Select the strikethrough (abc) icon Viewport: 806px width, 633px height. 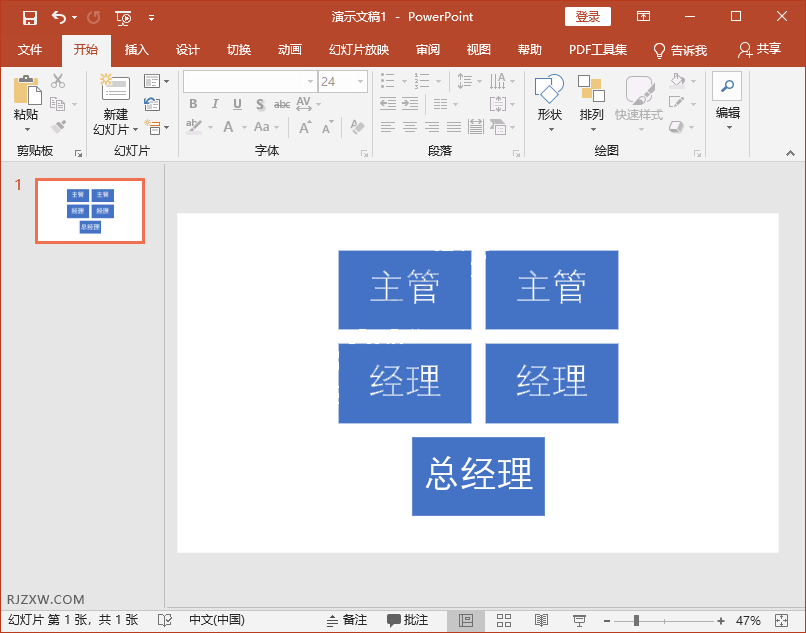click(x=282, y=104)
